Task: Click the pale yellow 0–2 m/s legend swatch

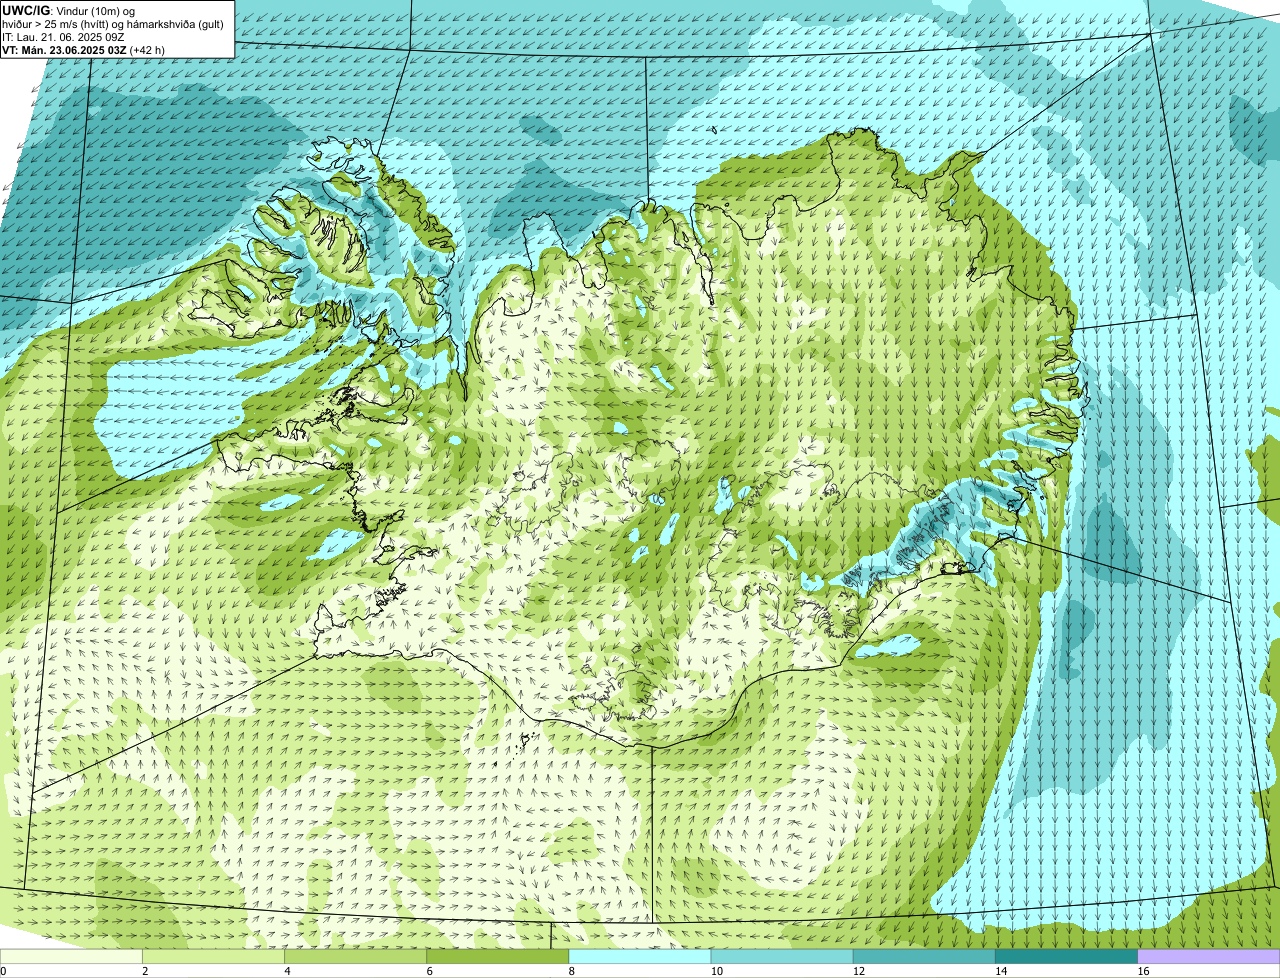Action: [71, 957]
